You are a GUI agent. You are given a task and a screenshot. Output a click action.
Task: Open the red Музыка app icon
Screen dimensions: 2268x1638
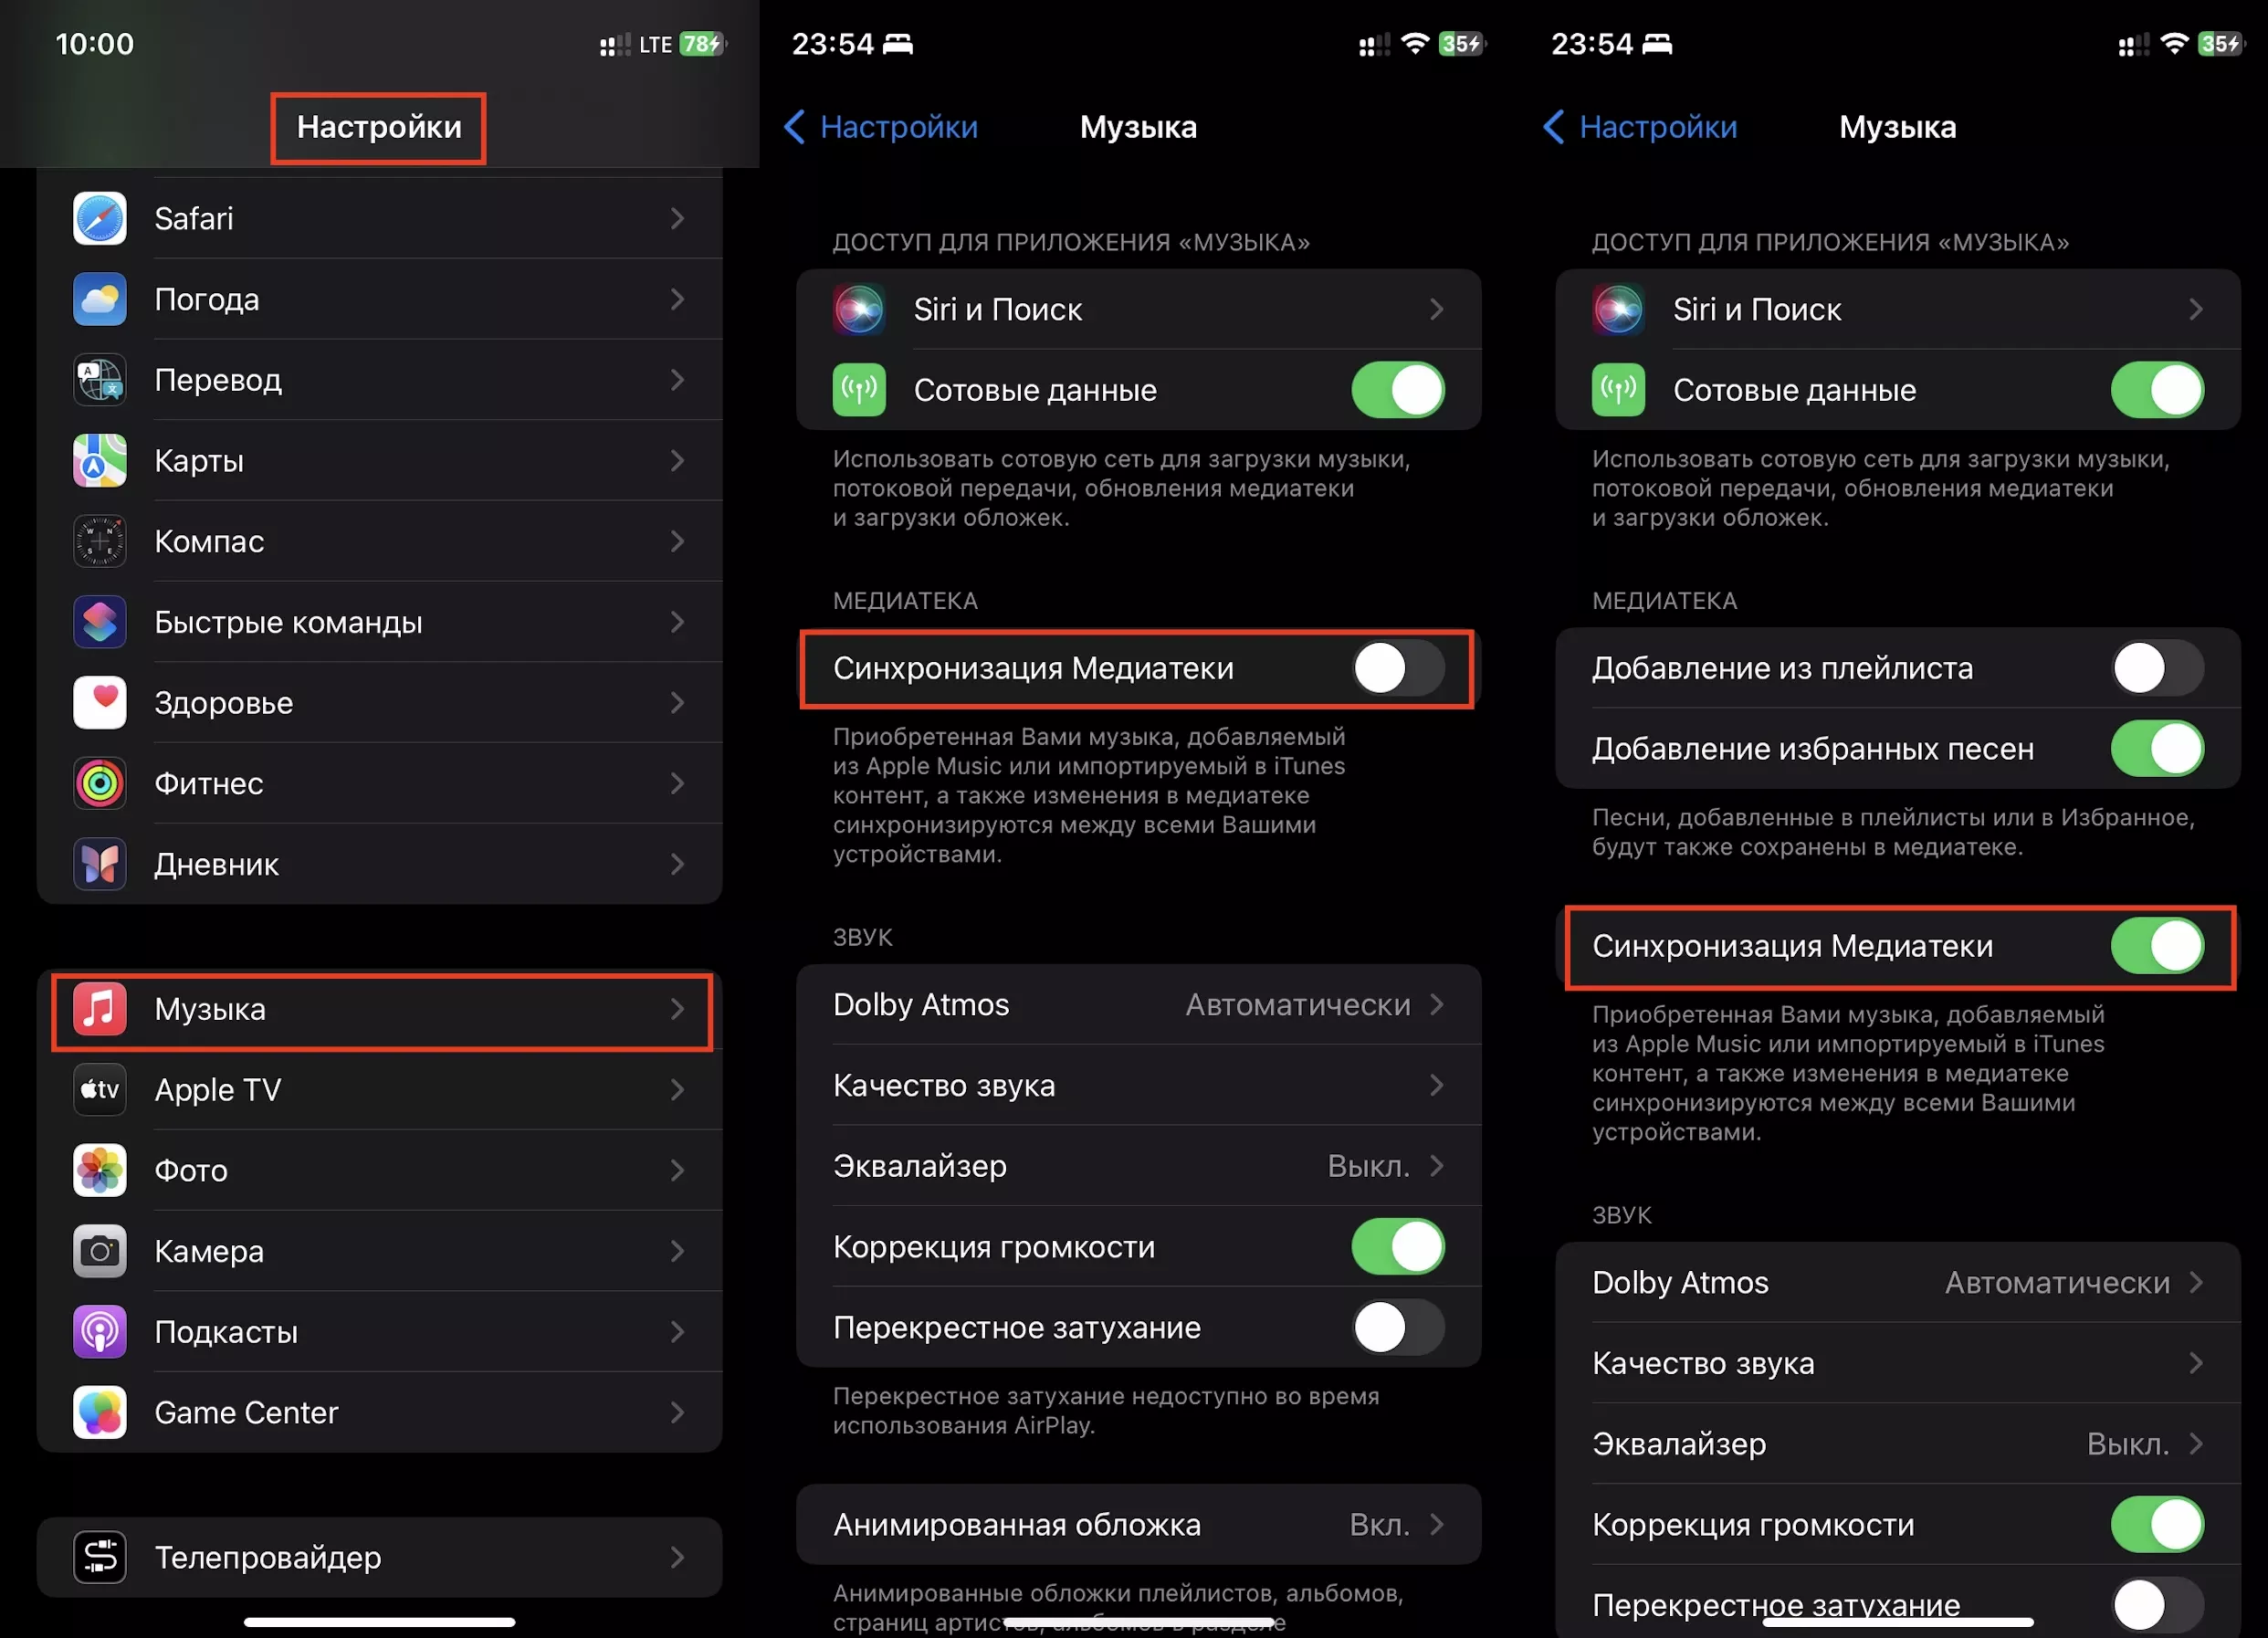pyautogui.click(x=99, y=1009)
